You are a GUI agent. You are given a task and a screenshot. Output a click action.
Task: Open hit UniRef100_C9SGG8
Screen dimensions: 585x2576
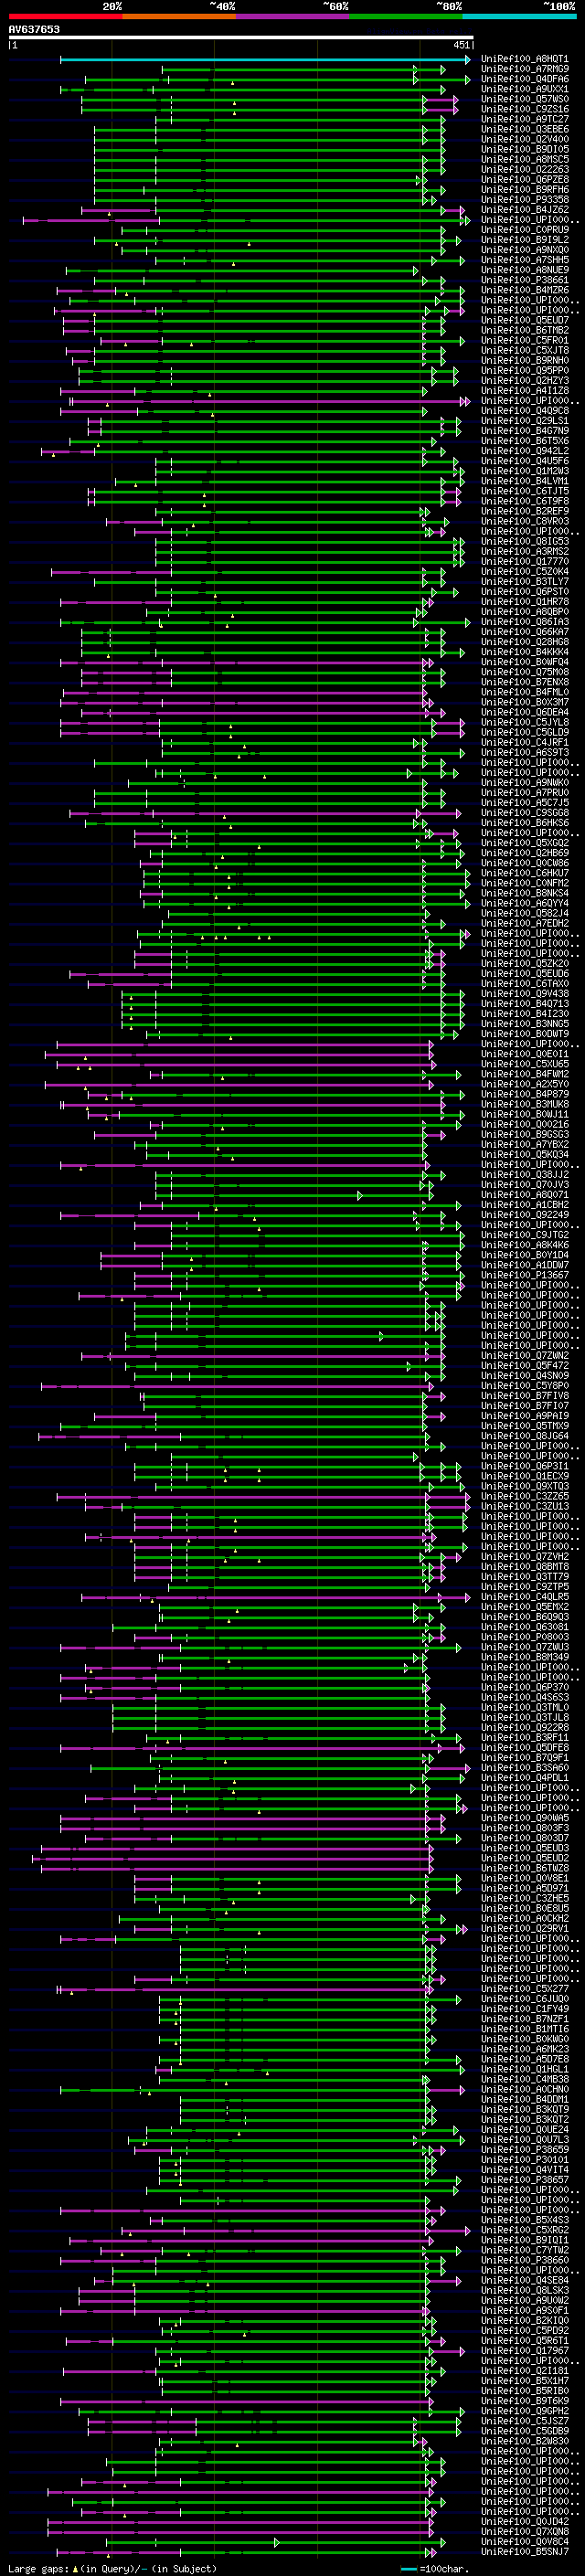[525, 813]
